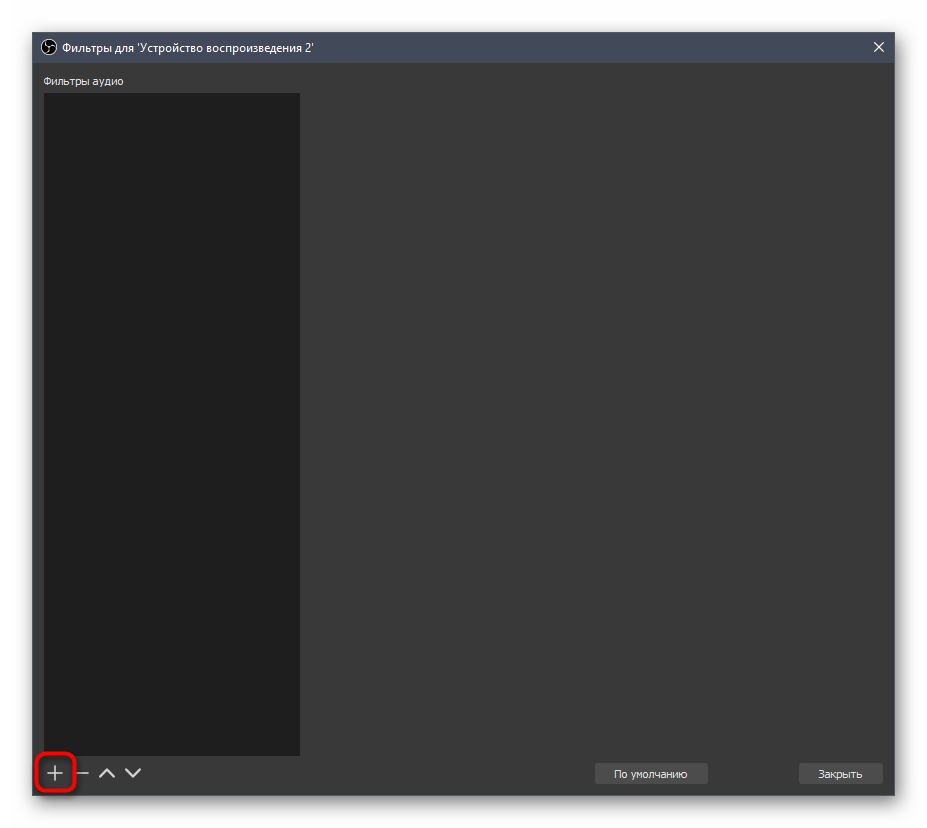Click inside the empty audio filters list

pos(171,420)
